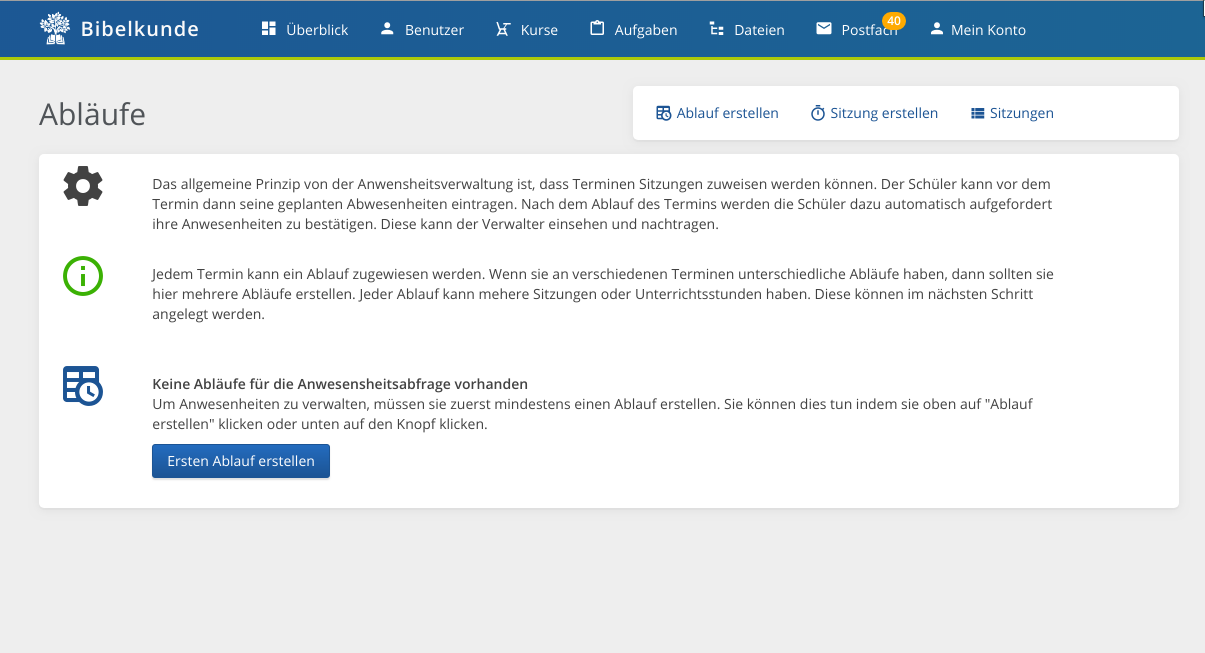
Task: Click the orange 40 notification badge
Action: [x=893, y=20]
